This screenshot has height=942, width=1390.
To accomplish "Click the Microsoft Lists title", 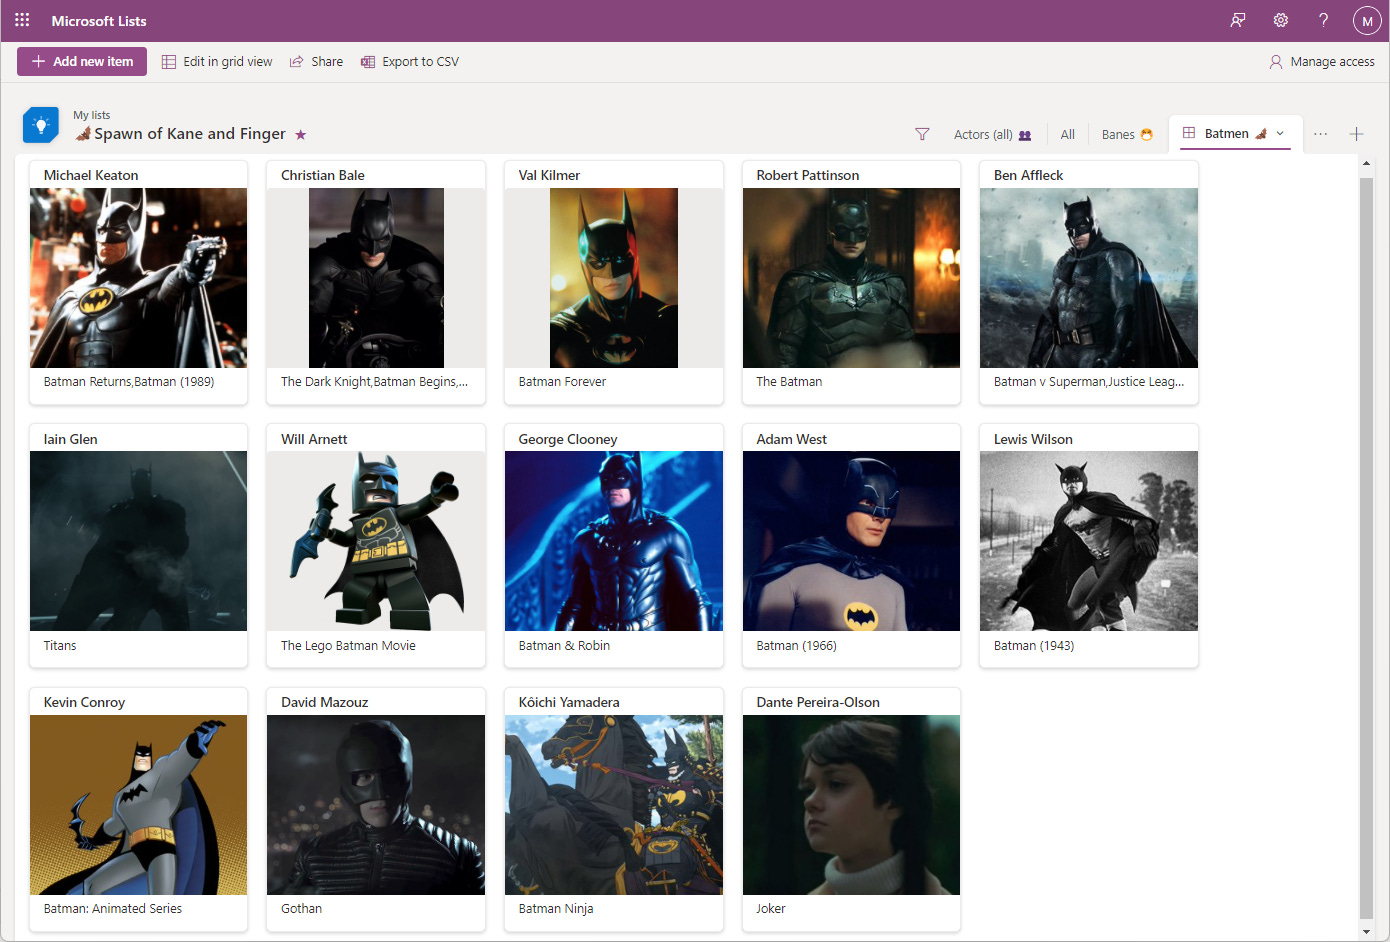I will (x=99, y=20).
